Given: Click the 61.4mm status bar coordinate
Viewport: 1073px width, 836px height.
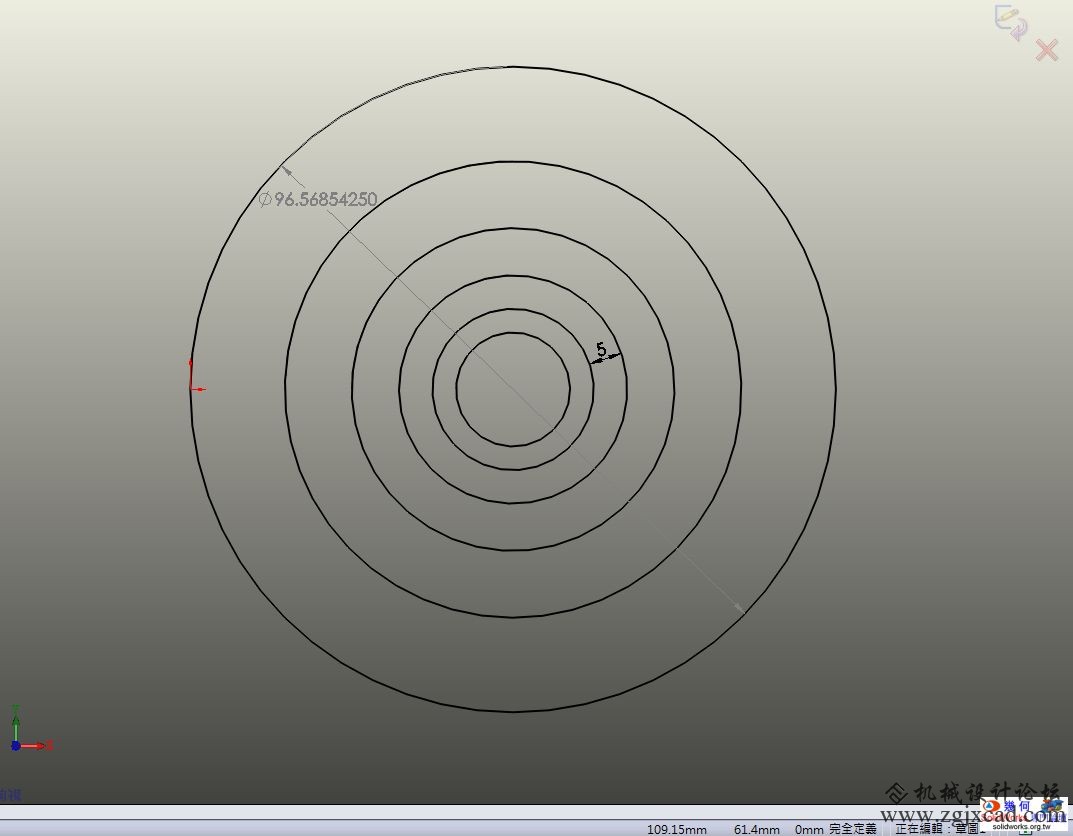Looking at the screenshot, I should [x=756, y=829].
